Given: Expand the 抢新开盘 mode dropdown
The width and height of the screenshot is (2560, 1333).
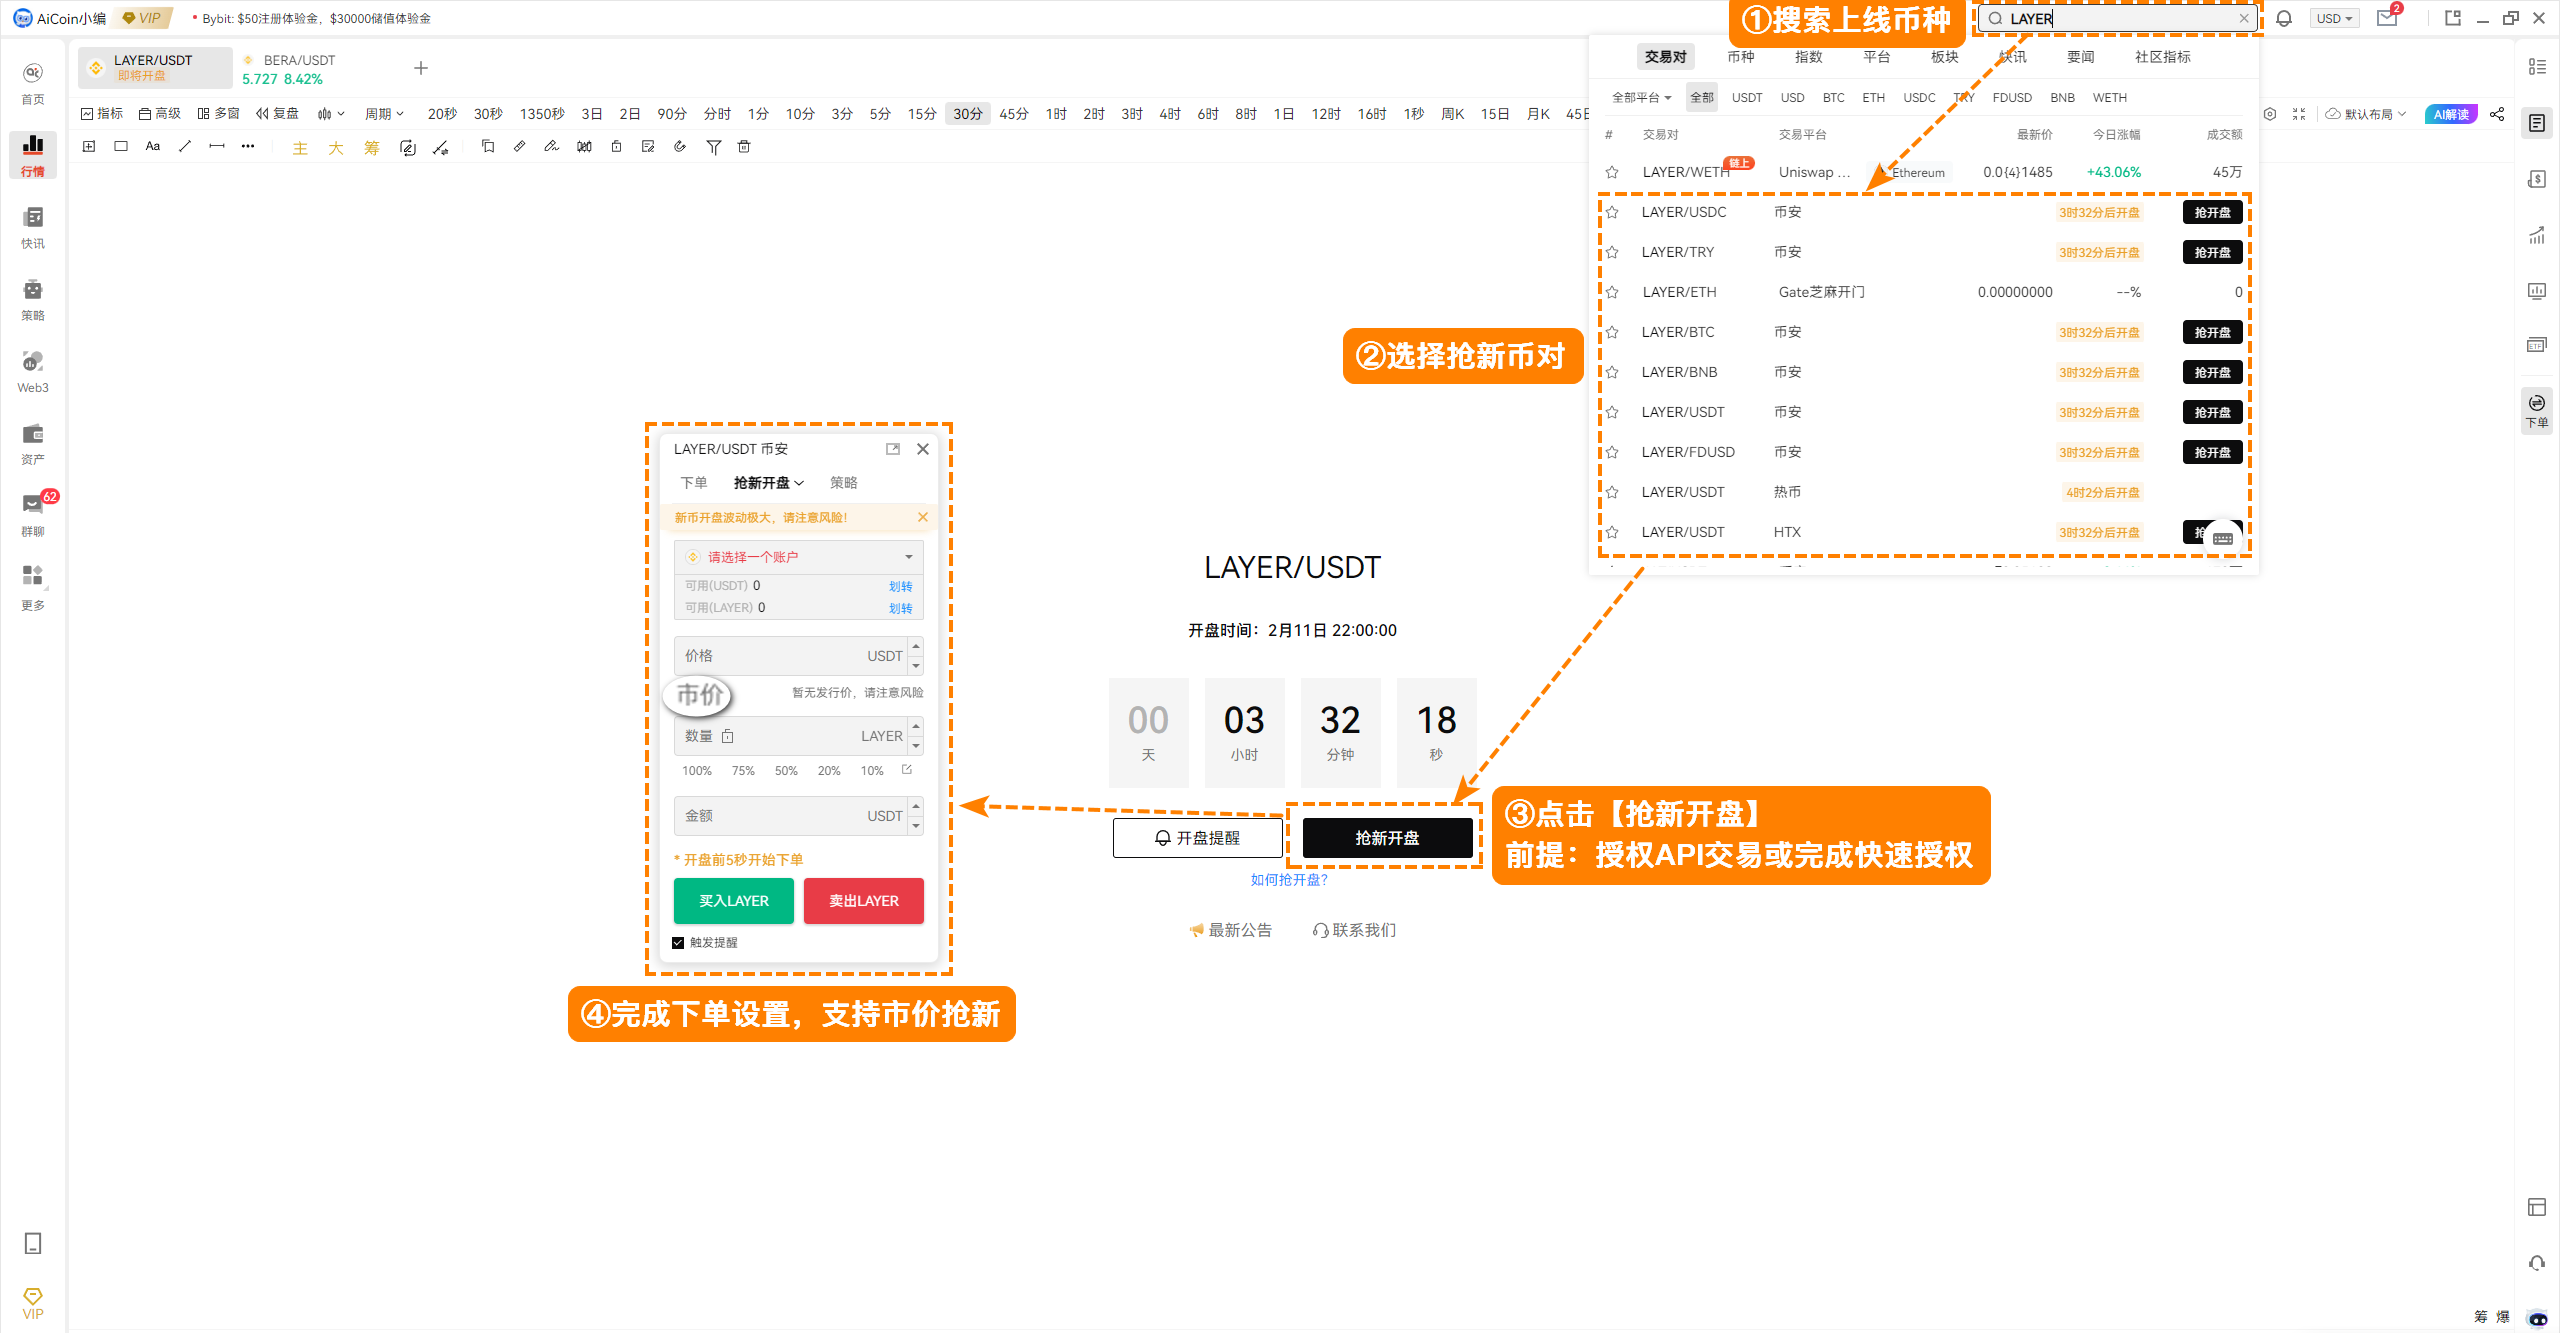Looking at the screenshot, I should click(x=768, y=483).
